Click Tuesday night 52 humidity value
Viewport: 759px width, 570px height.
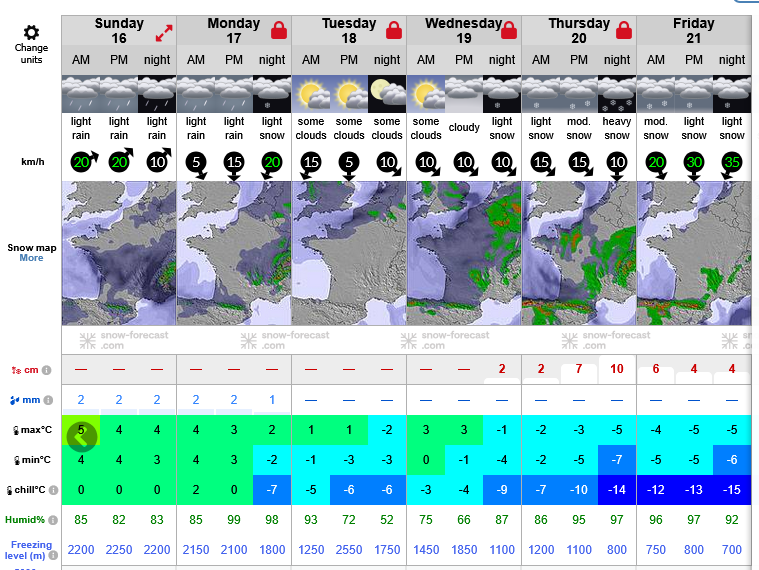(x=387, y=520)
